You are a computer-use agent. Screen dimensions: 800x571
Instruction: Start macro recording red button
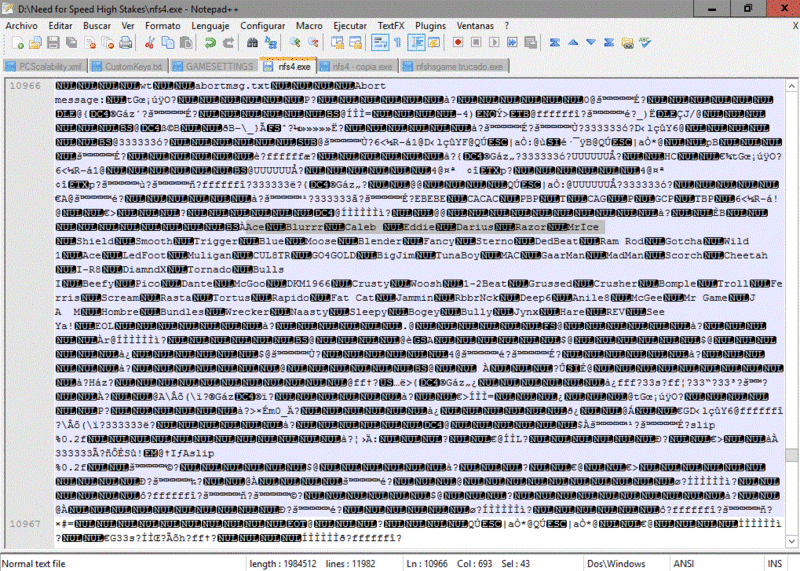point(458,43)
